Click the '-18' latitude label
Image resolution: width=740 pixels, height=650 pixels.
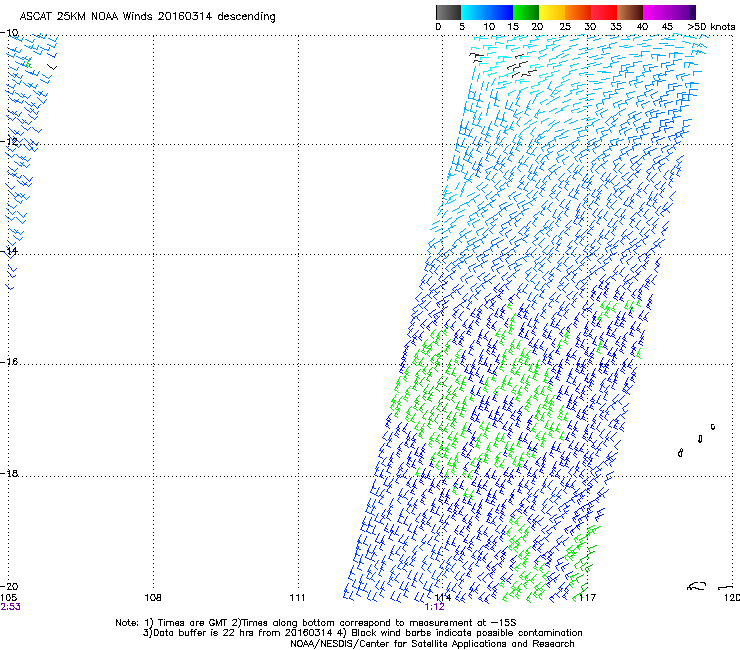coord(9,473)
